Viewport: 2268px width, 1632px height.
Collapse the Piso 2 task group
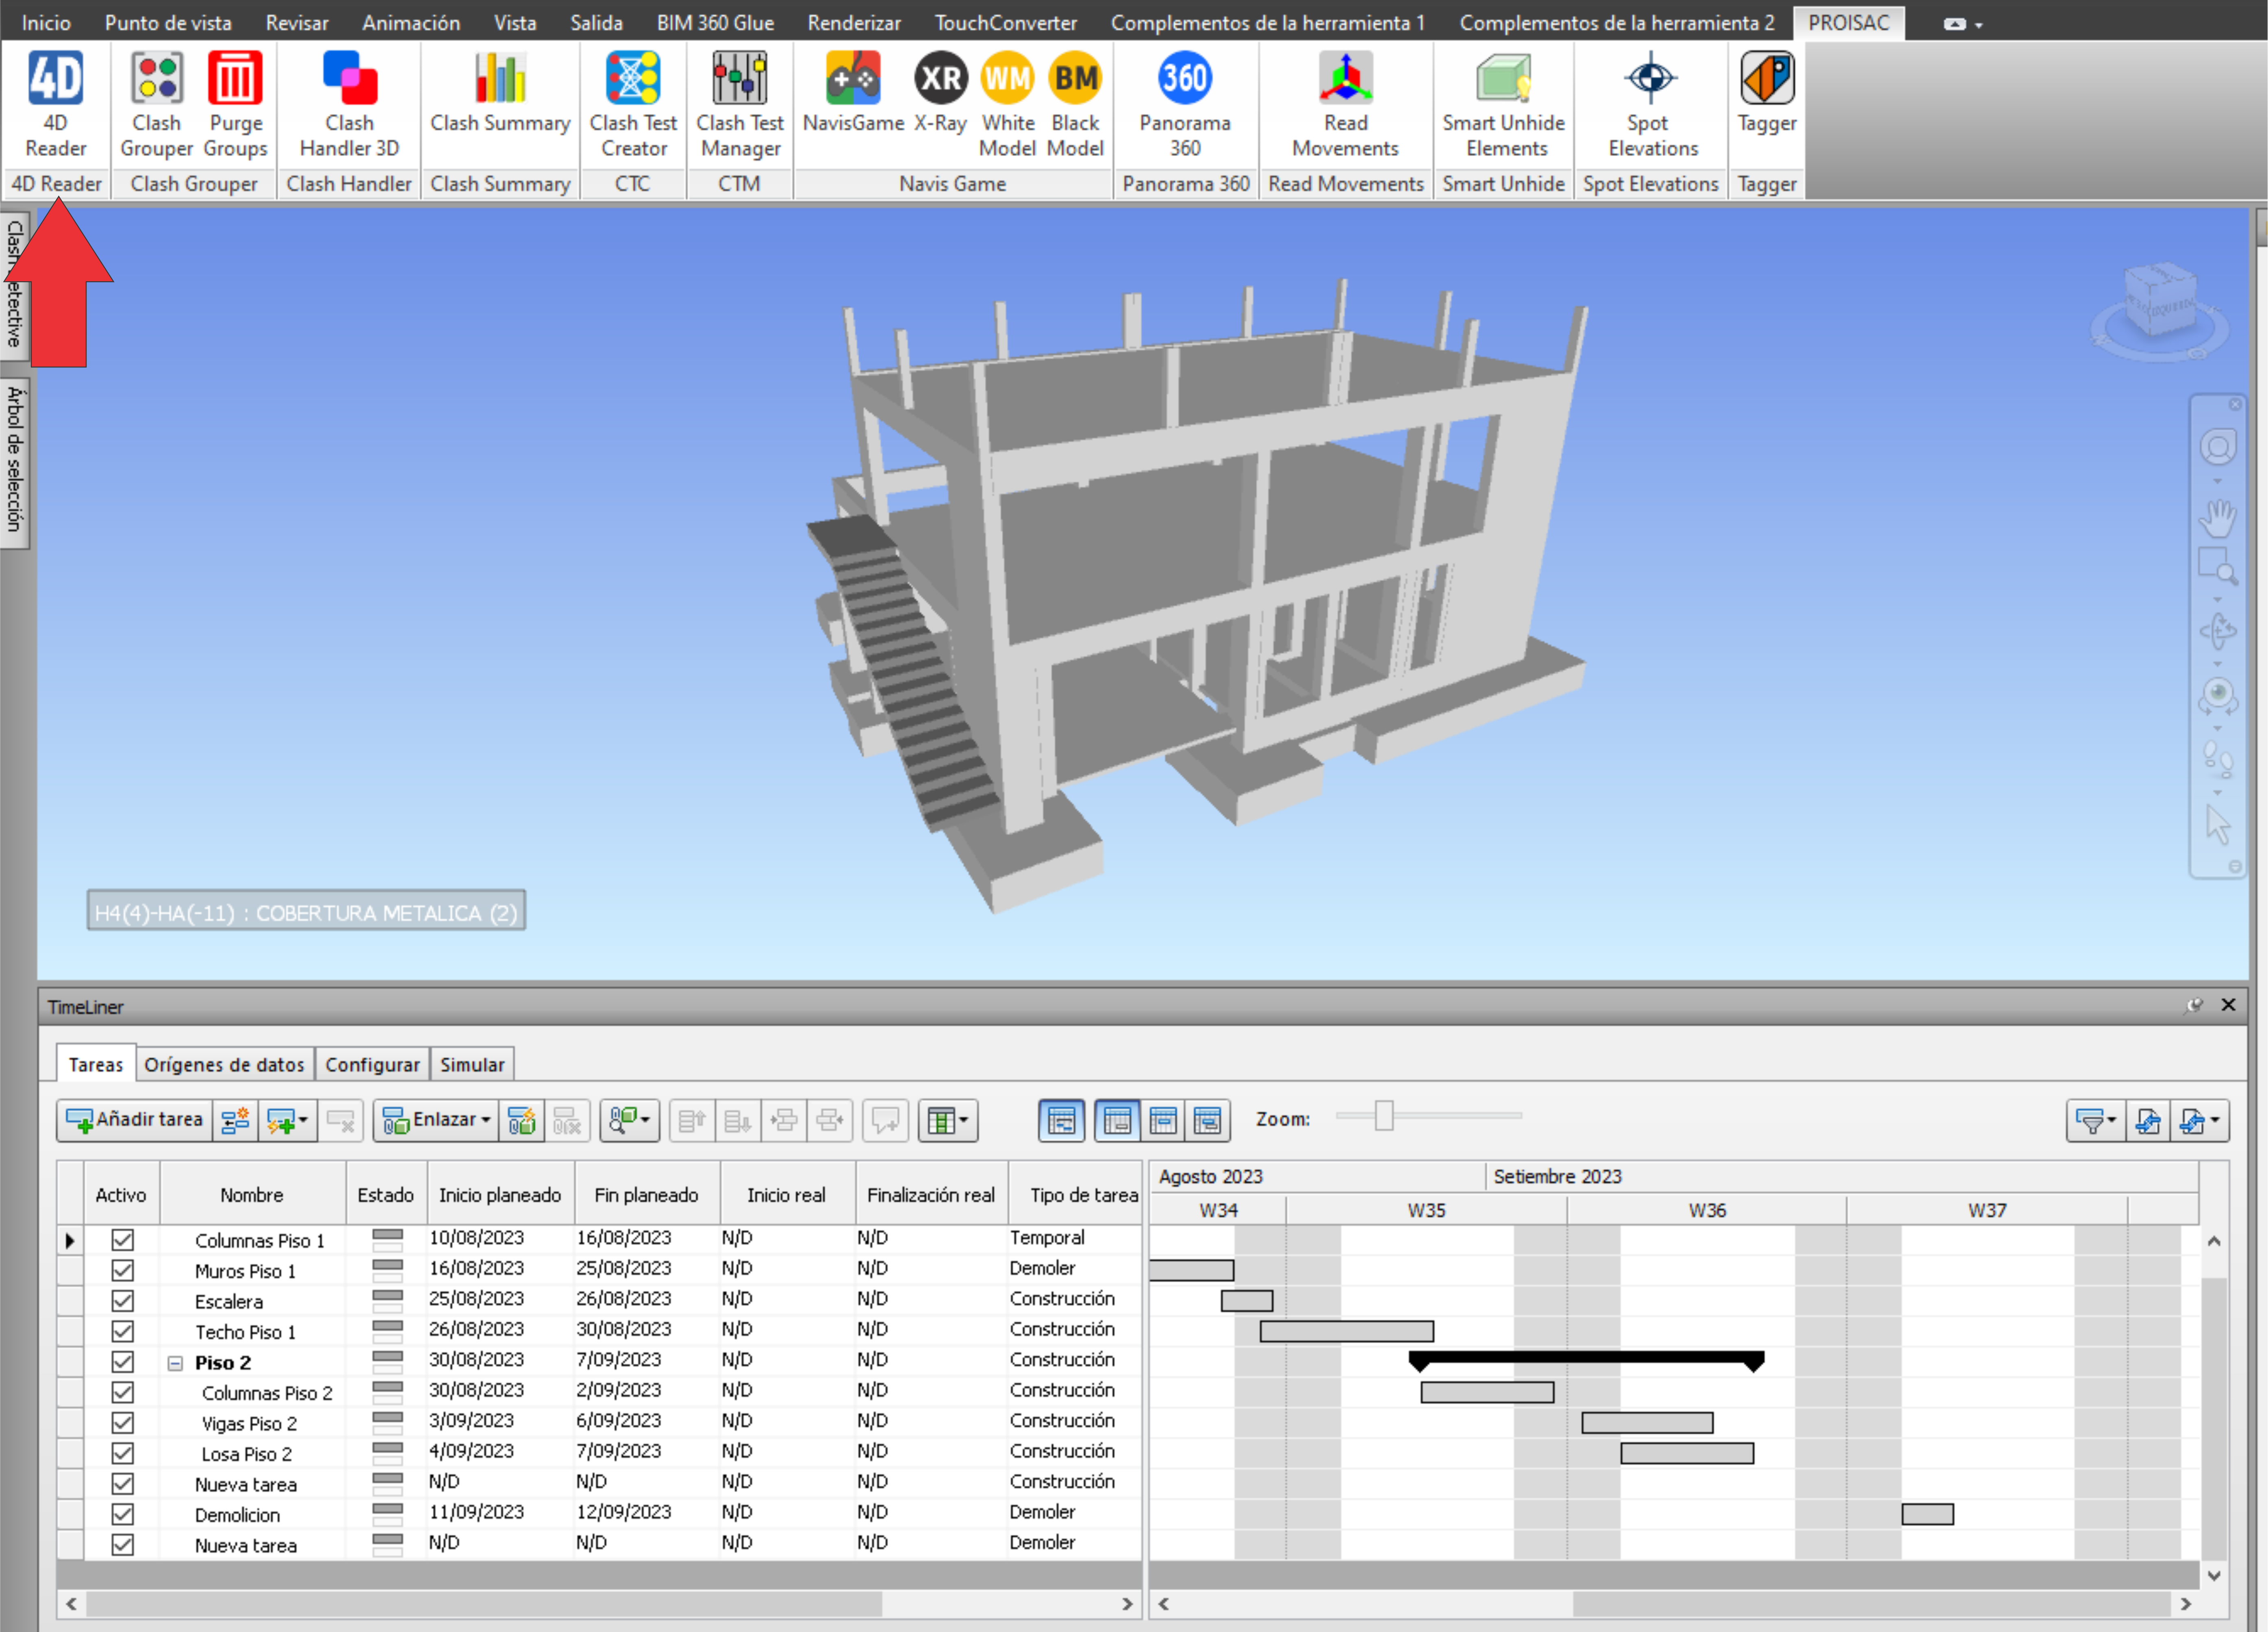175,1363
